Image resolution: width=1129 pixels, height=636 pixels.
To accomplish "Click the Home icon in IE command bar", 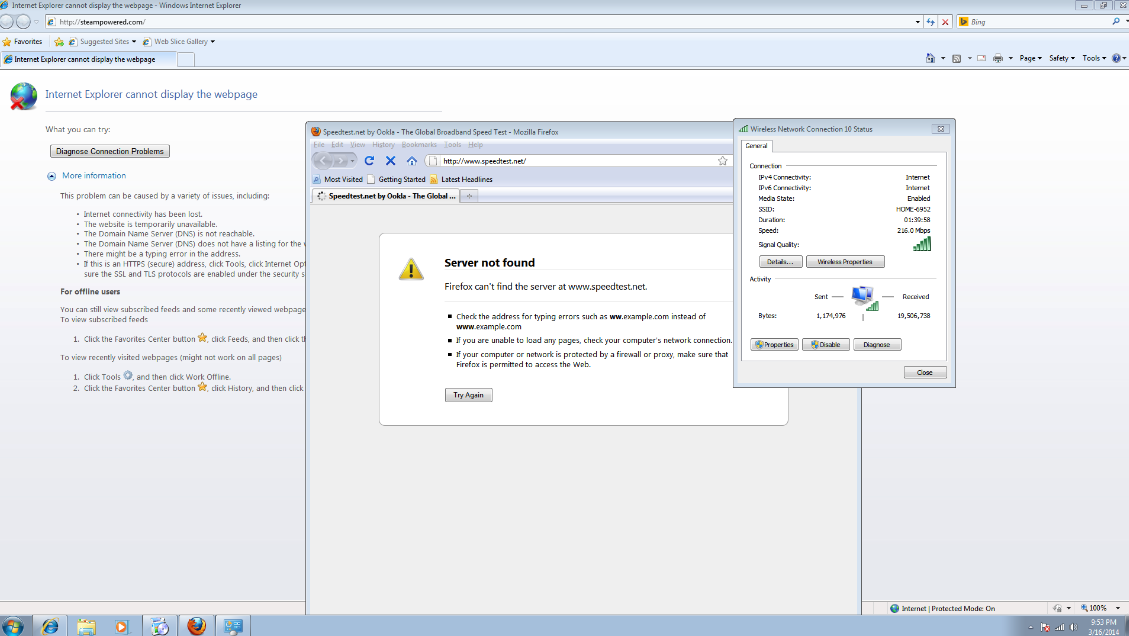I will [930, 58].
